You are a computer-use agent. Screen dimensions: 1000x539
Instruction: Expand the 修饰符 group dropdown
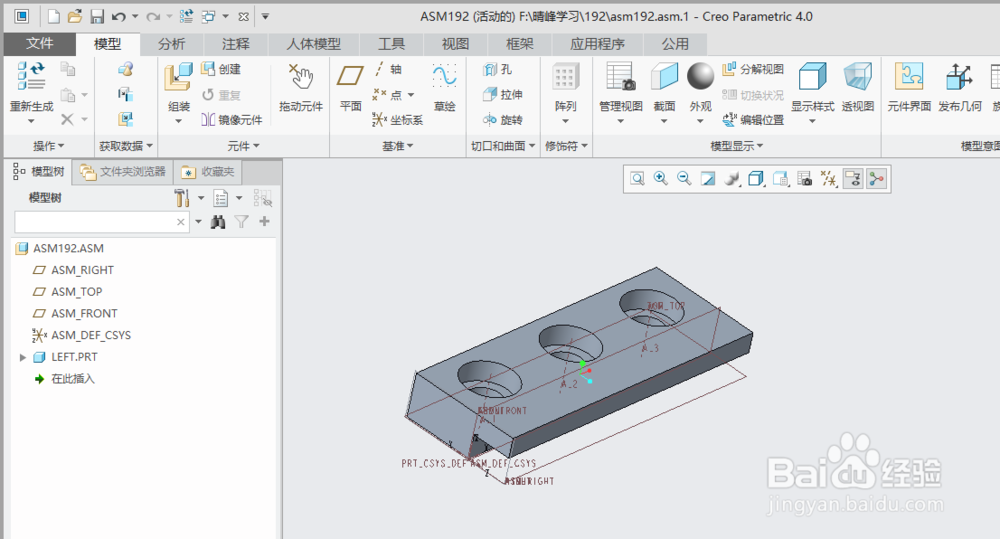[x=566, y=146]
